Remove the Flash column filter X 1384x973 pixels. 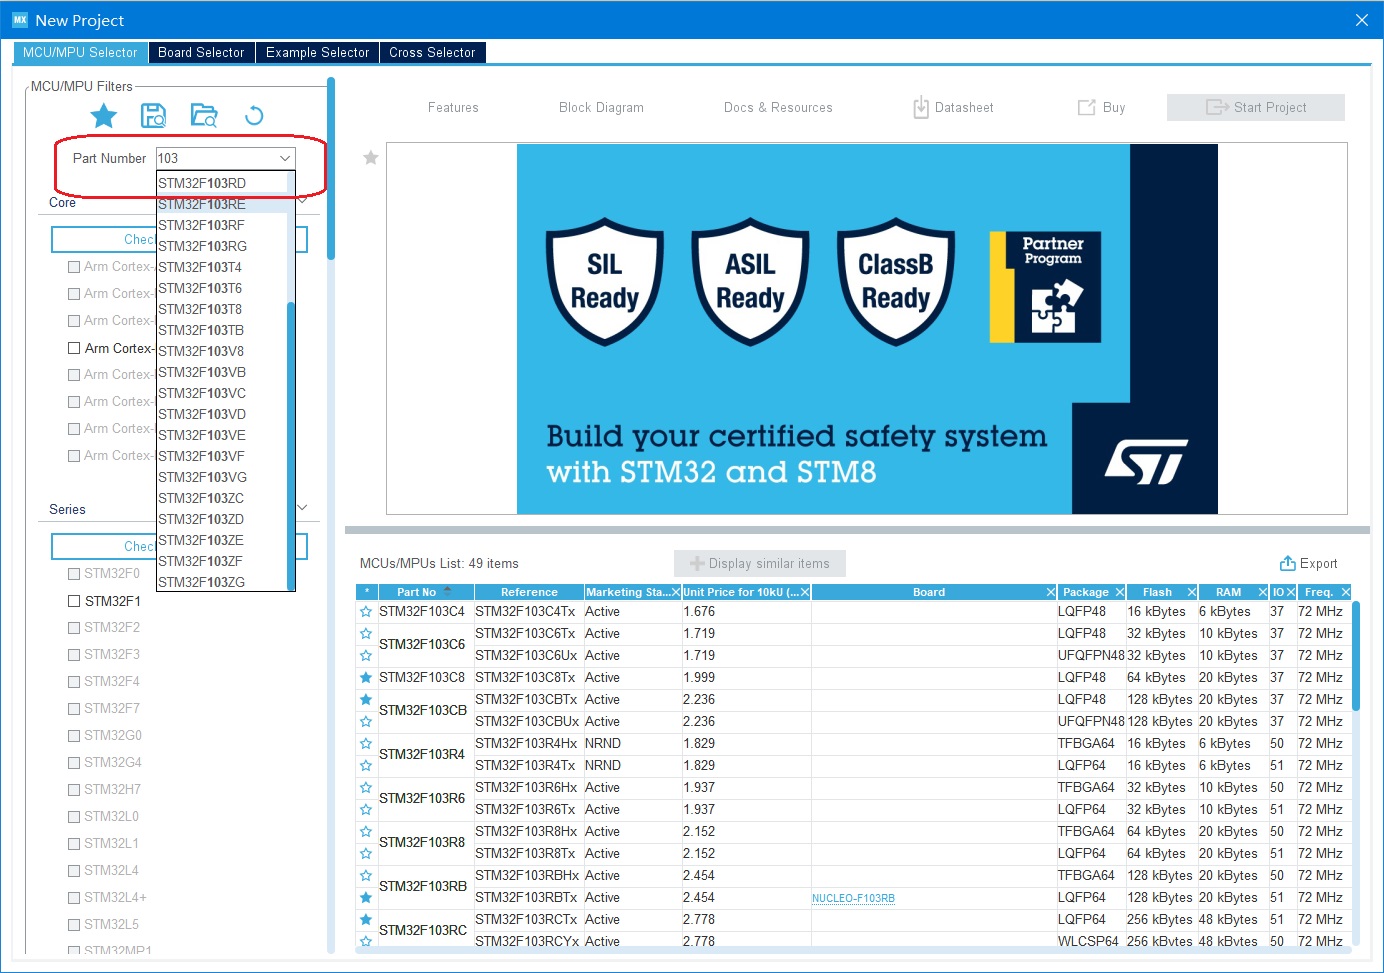1192,592
